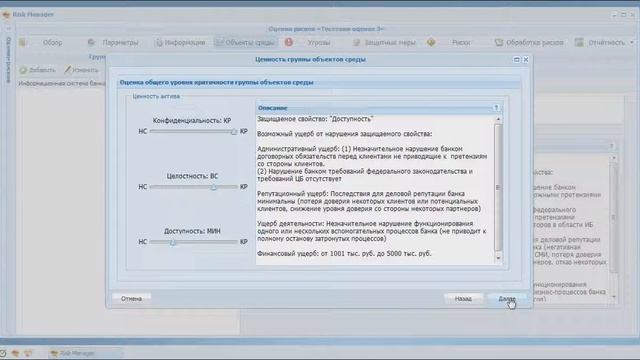Open the Отчётность tab
This screenshot has height=360, width=640.
607,42
